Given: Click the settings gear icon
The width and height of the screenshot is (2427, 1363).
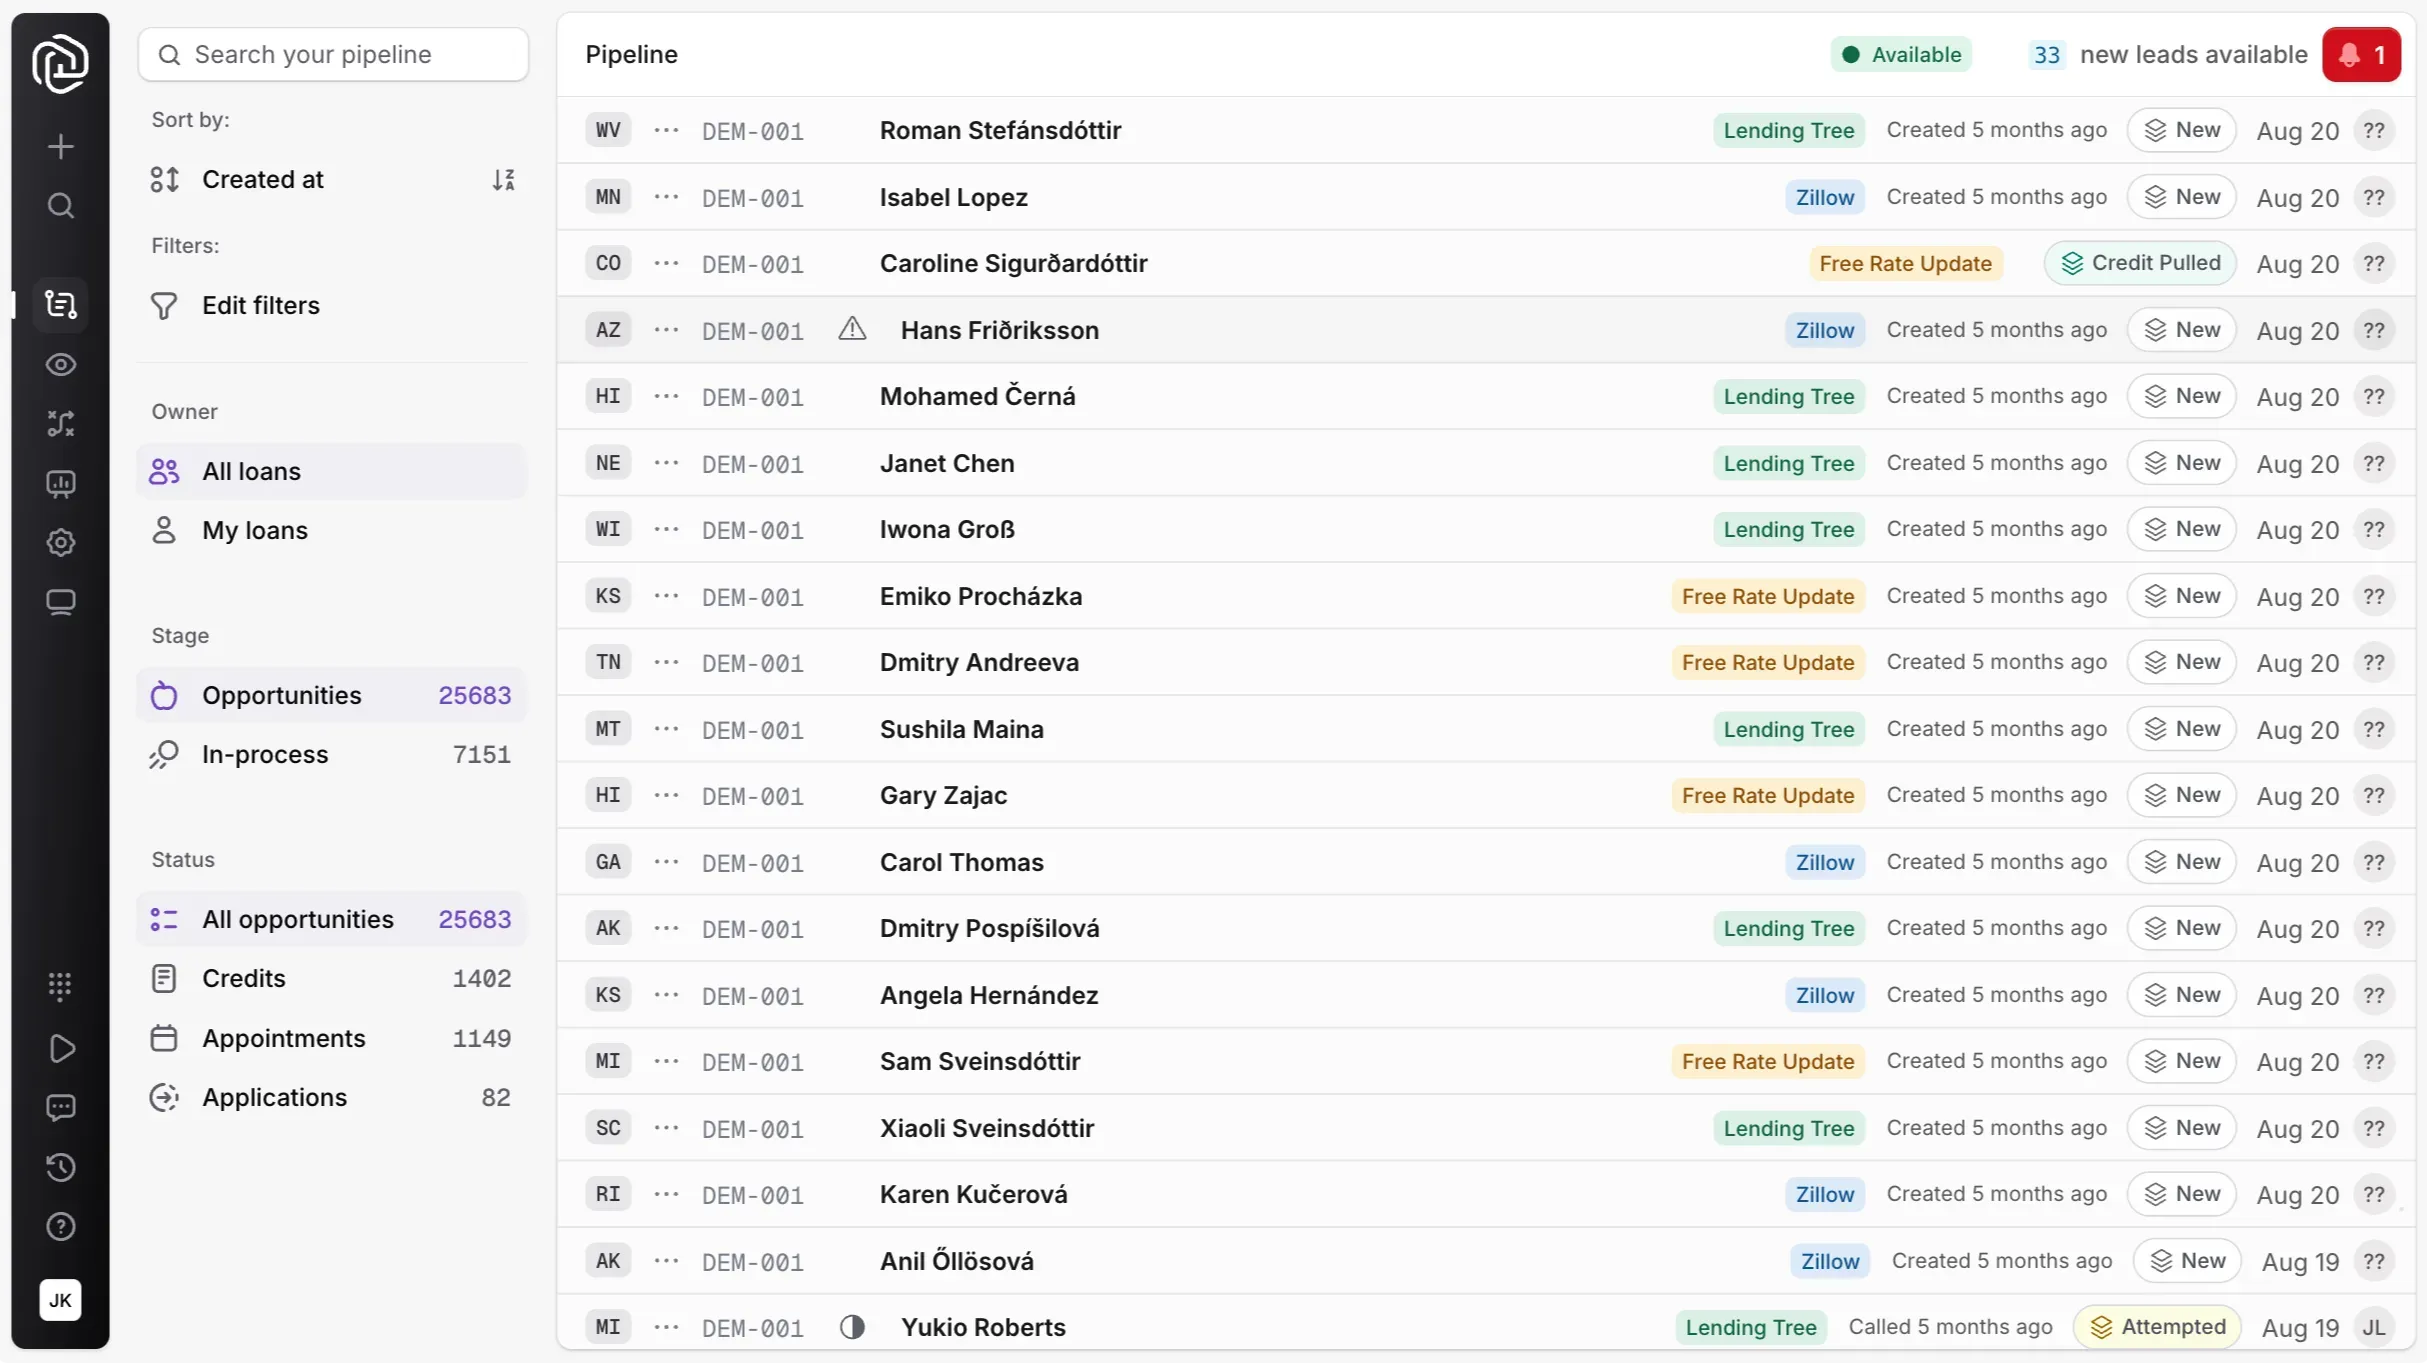Looking at the screenshot, I should (60, 542).
